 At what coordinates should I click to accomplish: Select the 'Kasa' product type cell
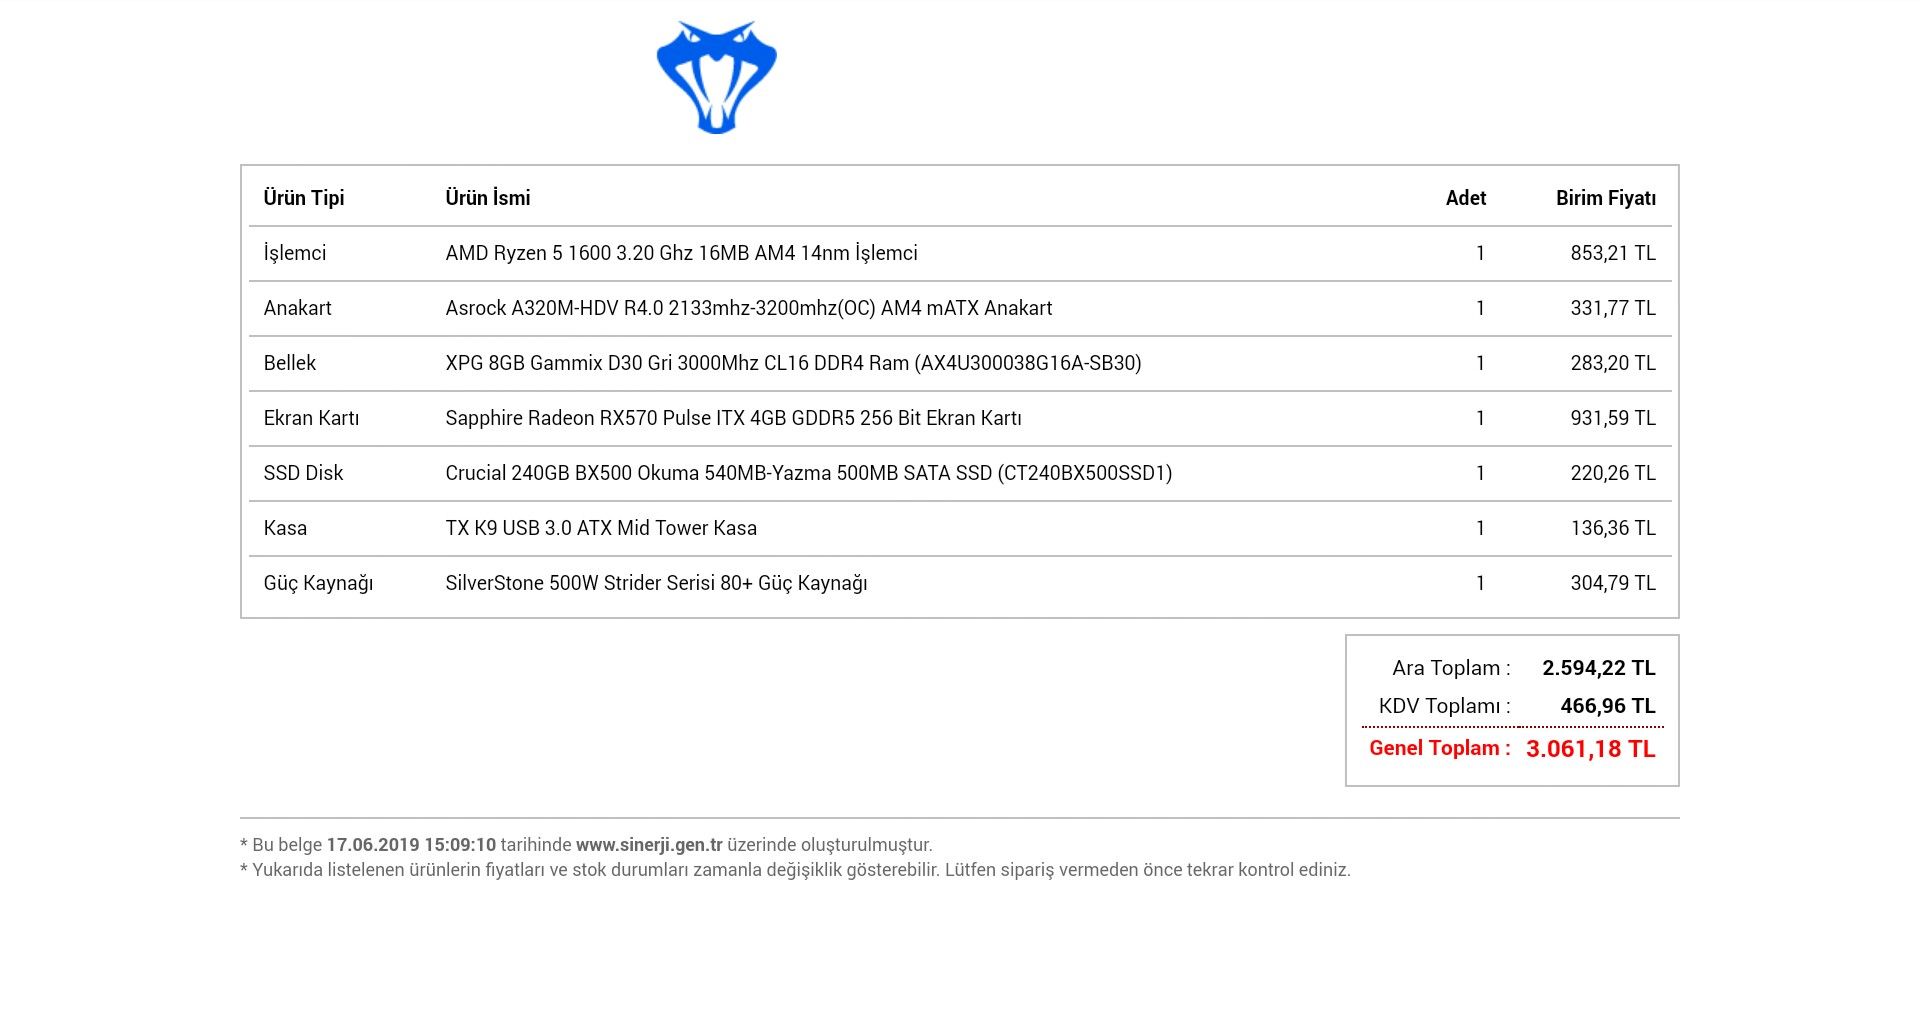(285, 528)
